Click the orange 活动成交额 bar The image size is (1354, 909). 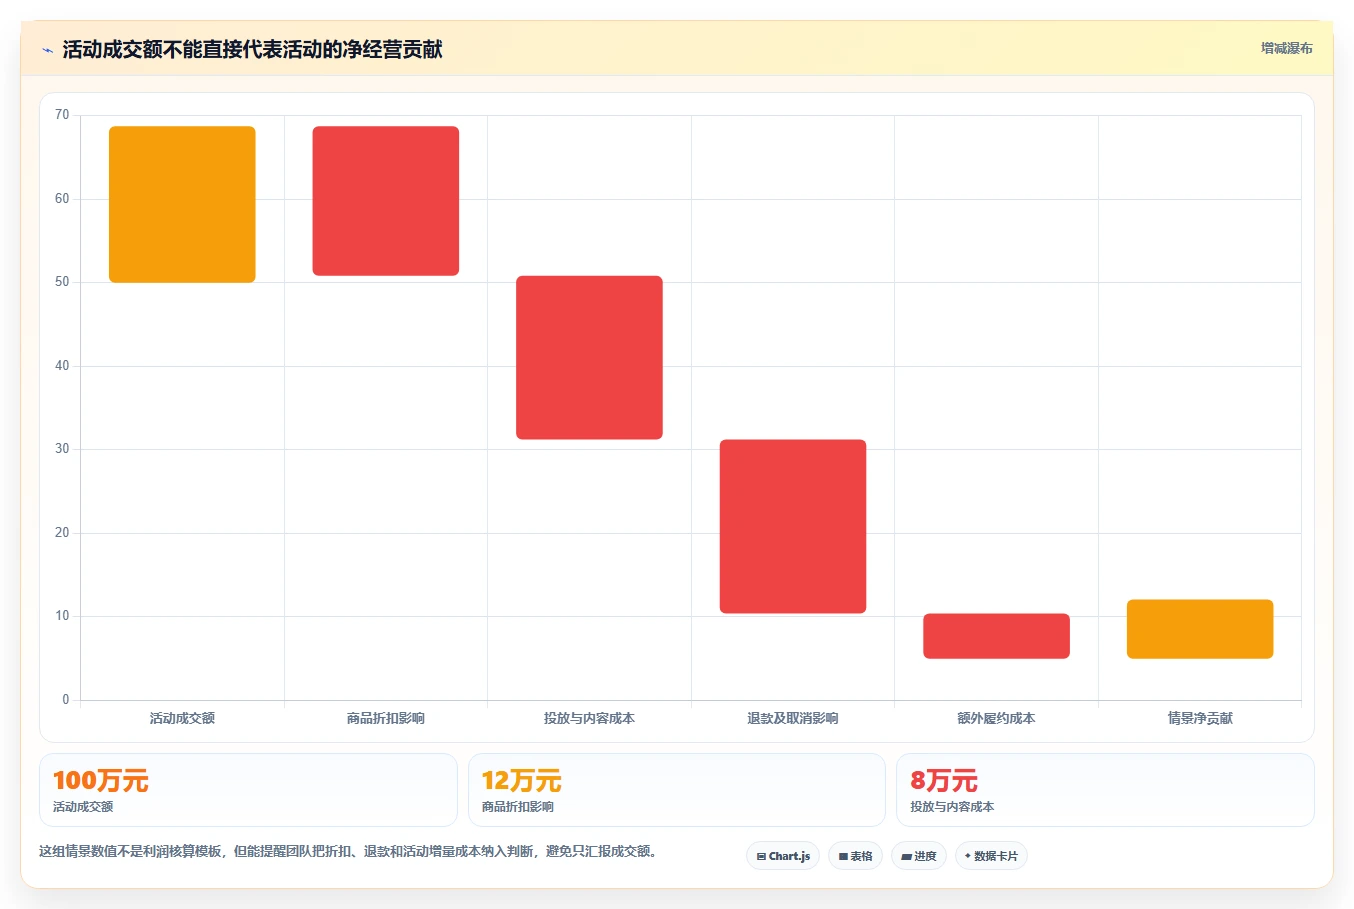[182, 204]
